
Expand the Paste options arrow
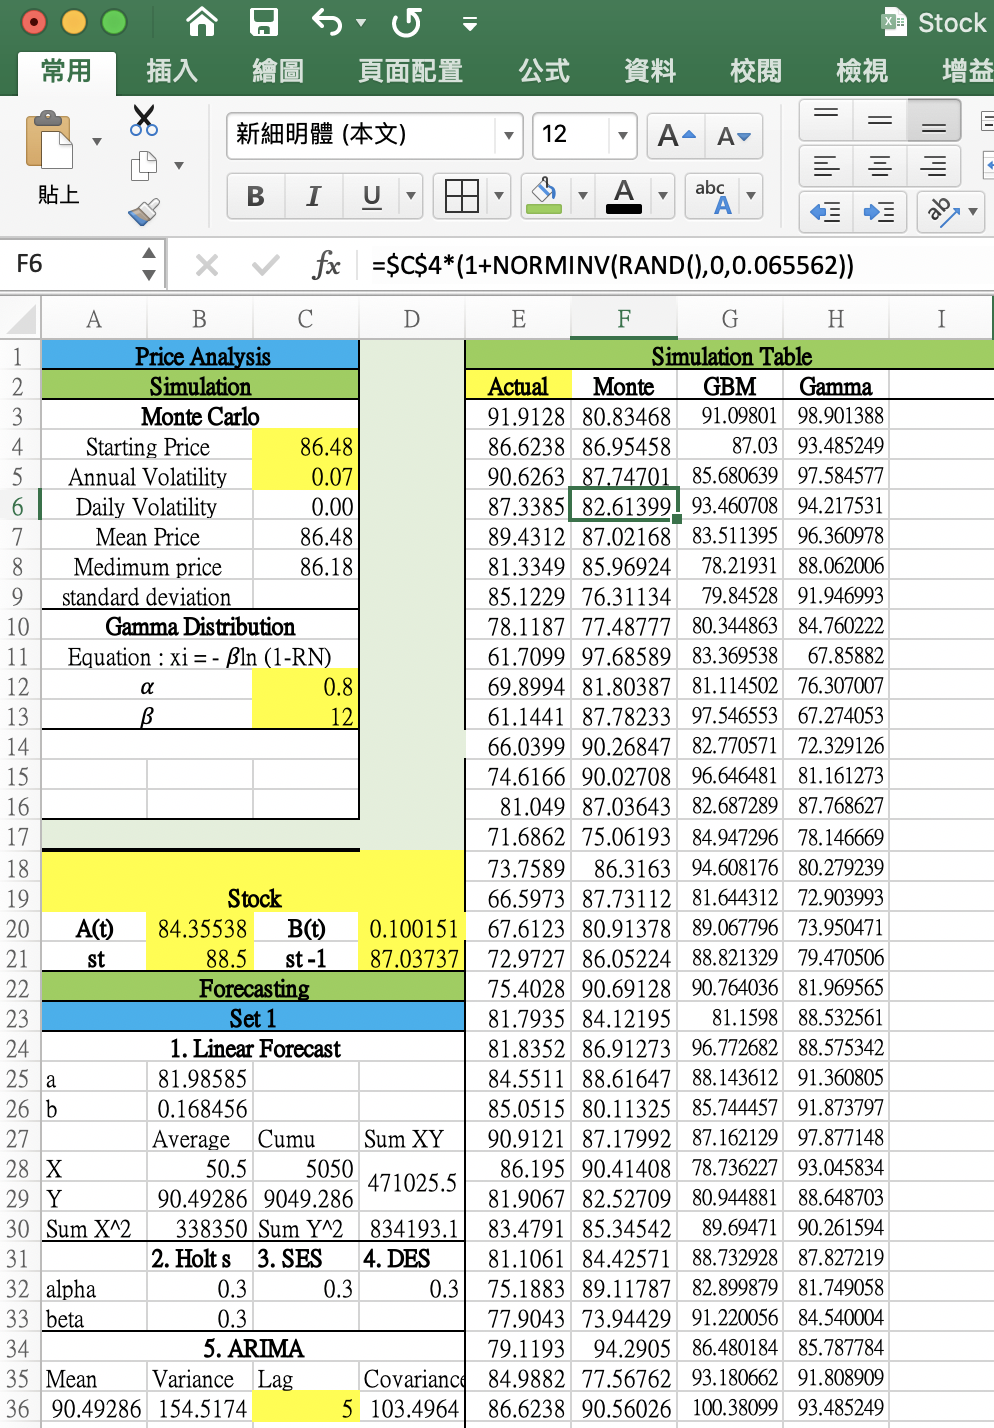pos(97,141)
